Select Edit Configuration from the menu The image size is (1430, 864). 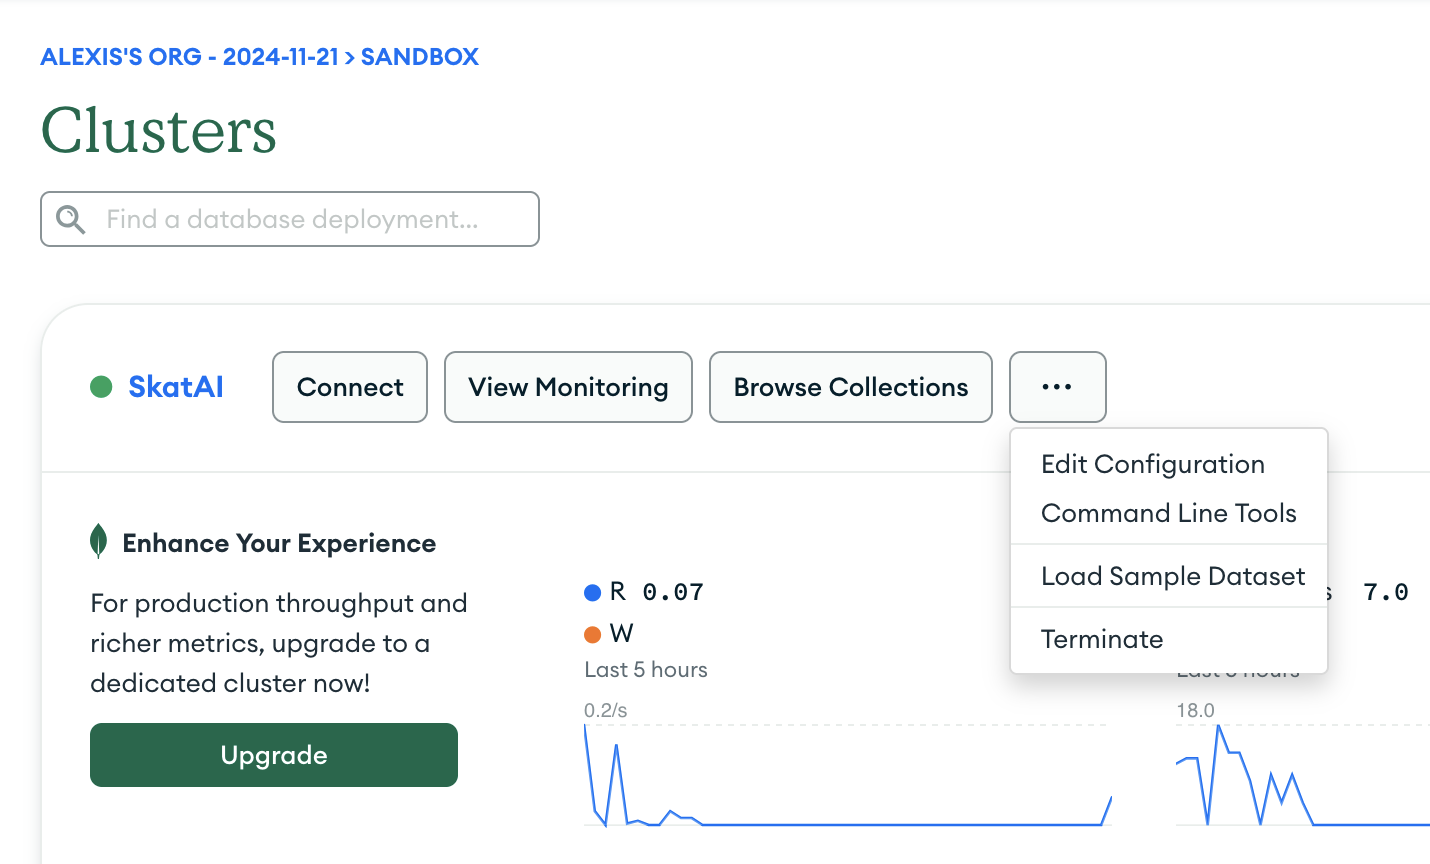coord(1153,464)
